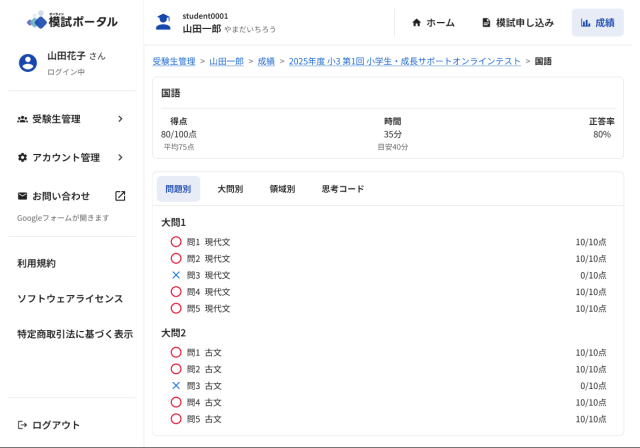
Task: Open the 思考コード tab
Action: (x=342, y=189)
